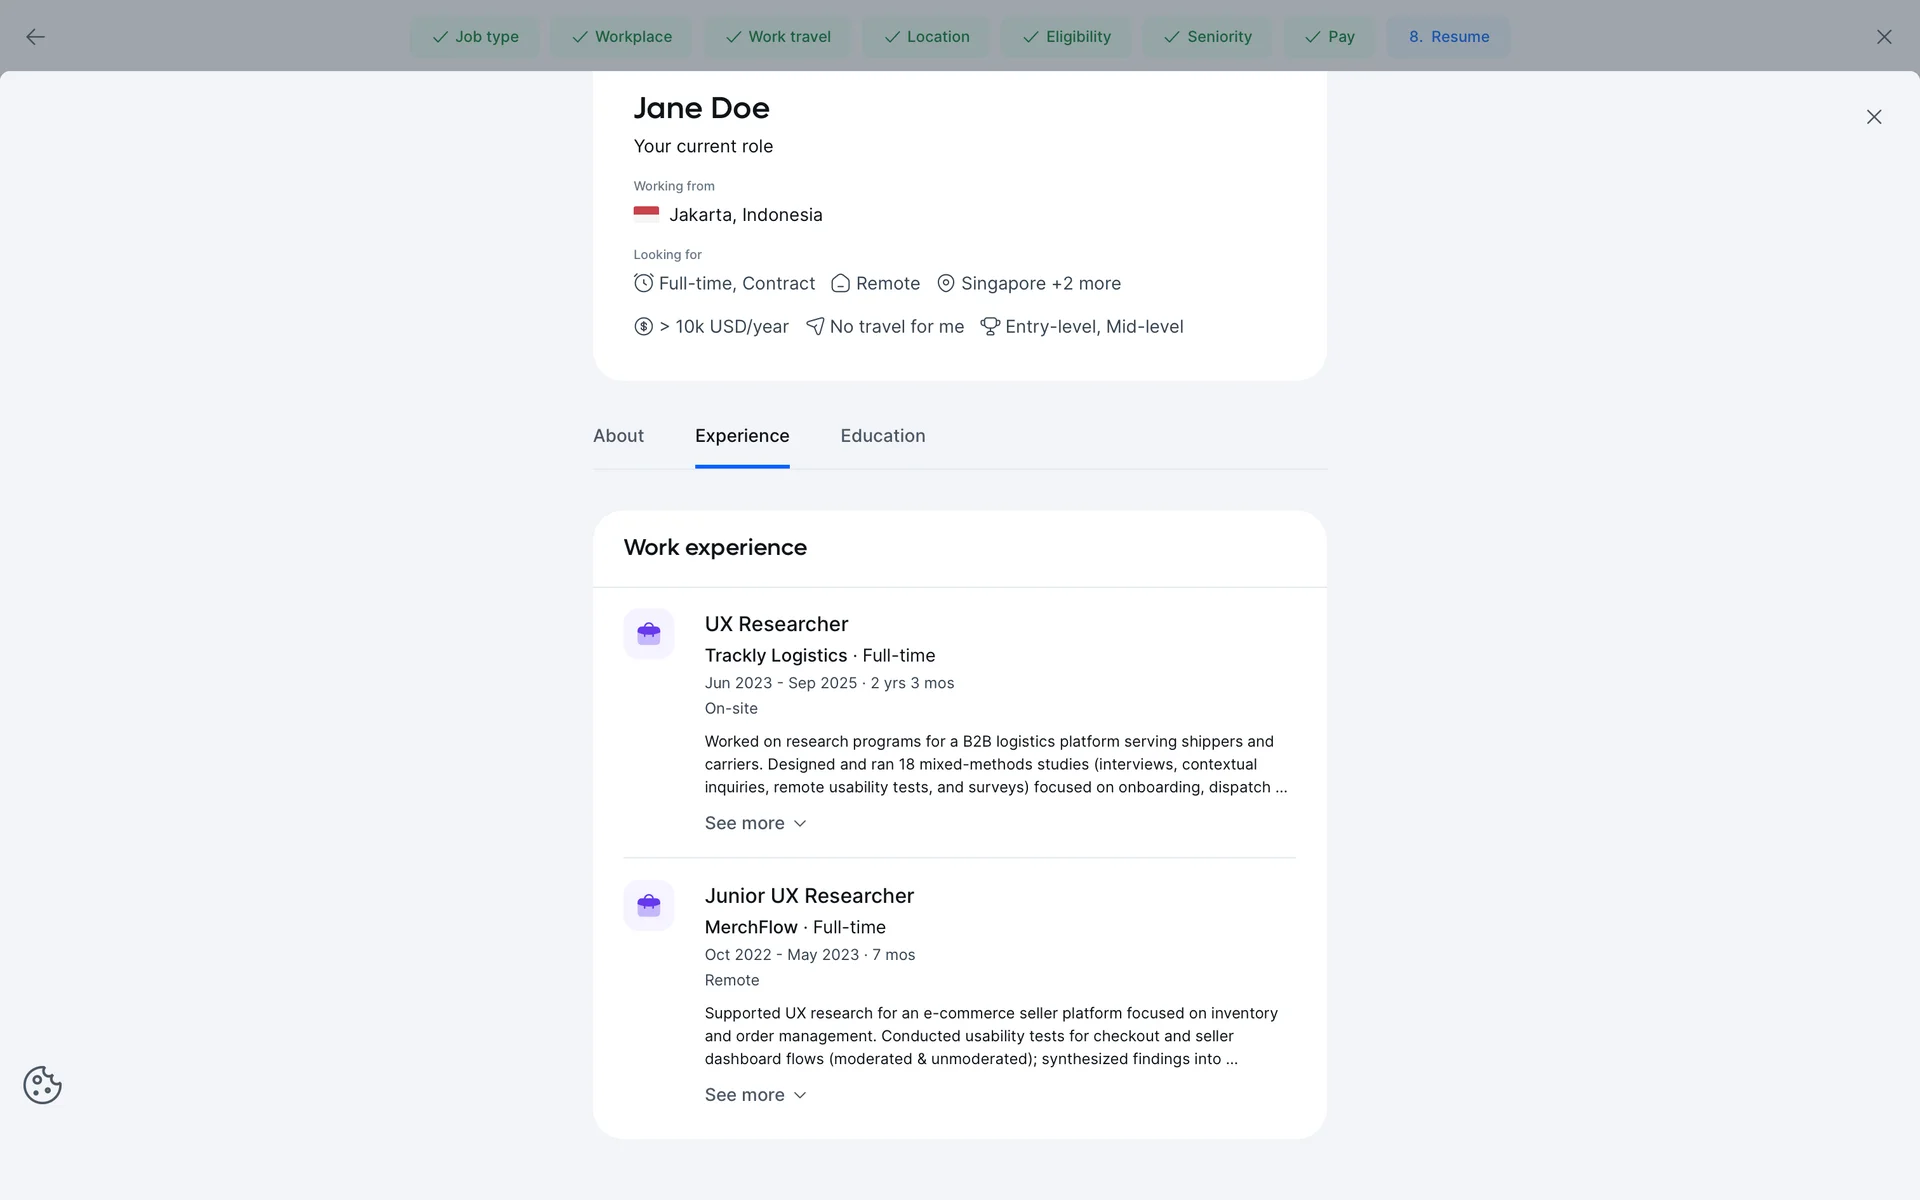Image resolution: width=1920 pixels, height=1200 pixels.
Task: Open cookie preferences icon
Action: (42, 1085)
